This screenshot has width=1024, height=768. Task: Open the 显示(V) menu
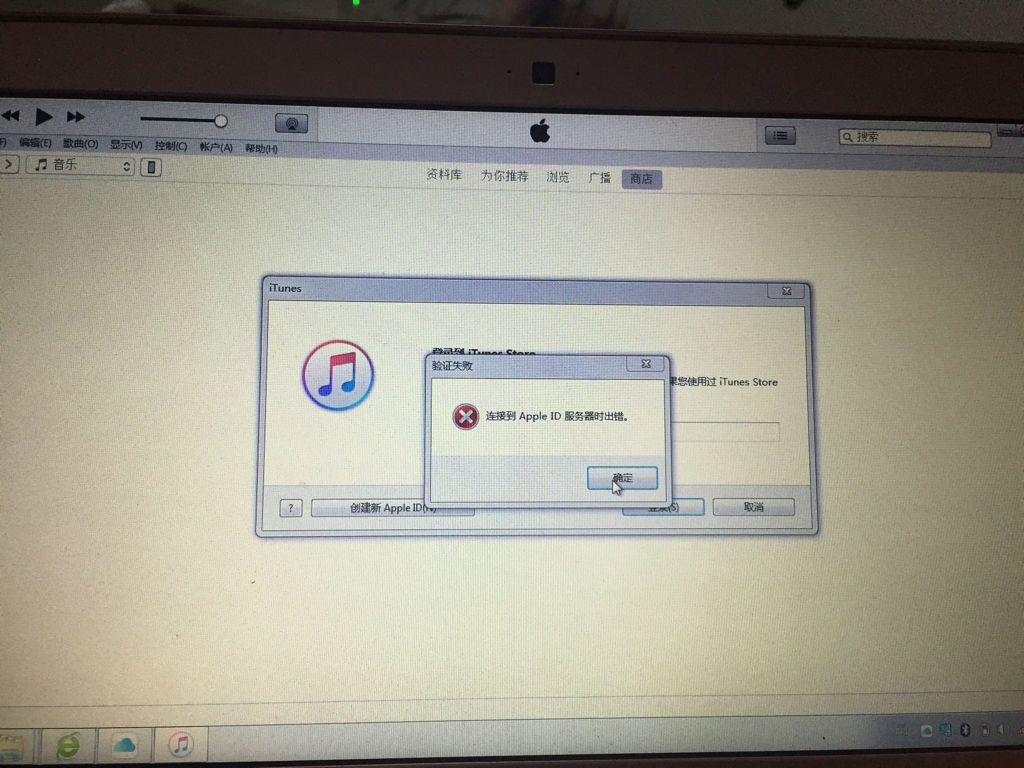(126, 145)
